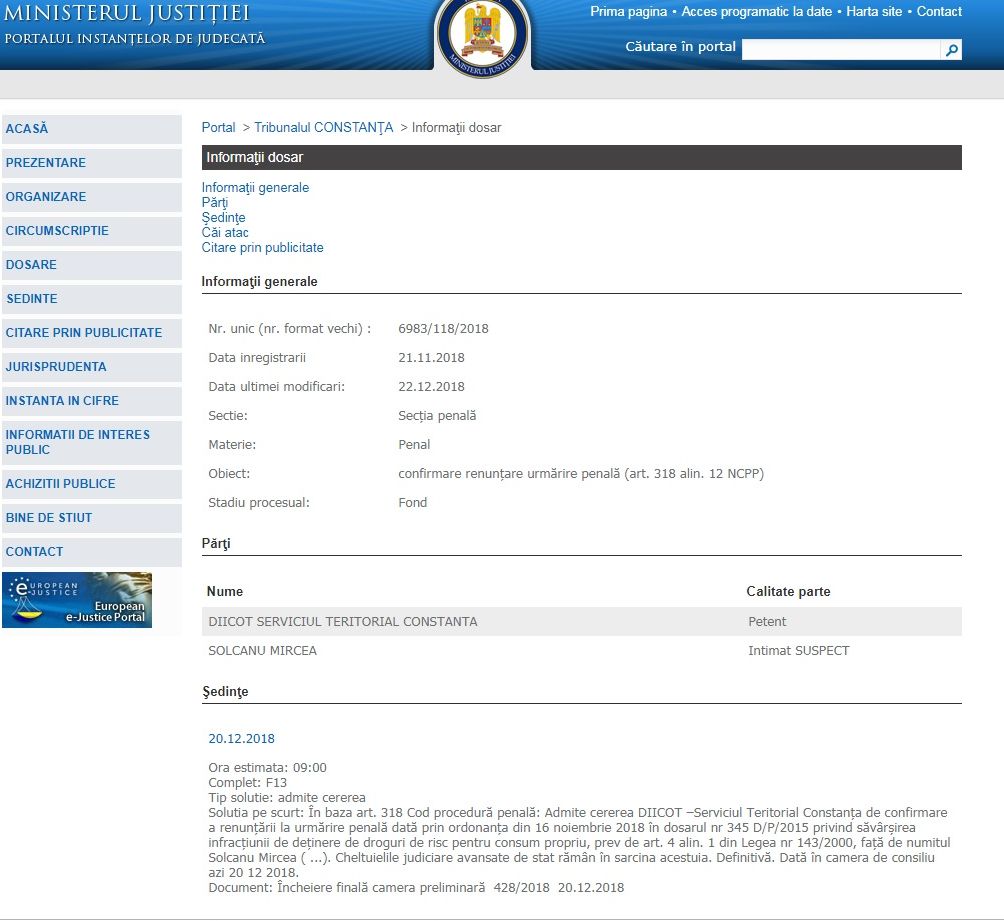
Task: Click the Ministerul Justiției emblem logo
Action: [x=483, y=32]
